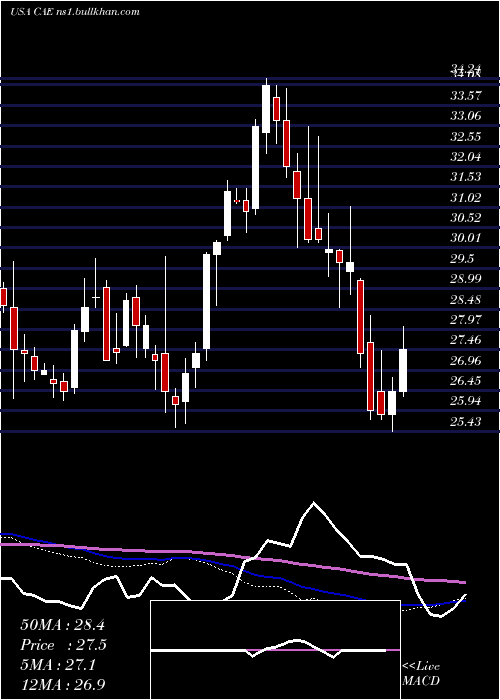Click the 25.43 price axis label

click(466, 422)
